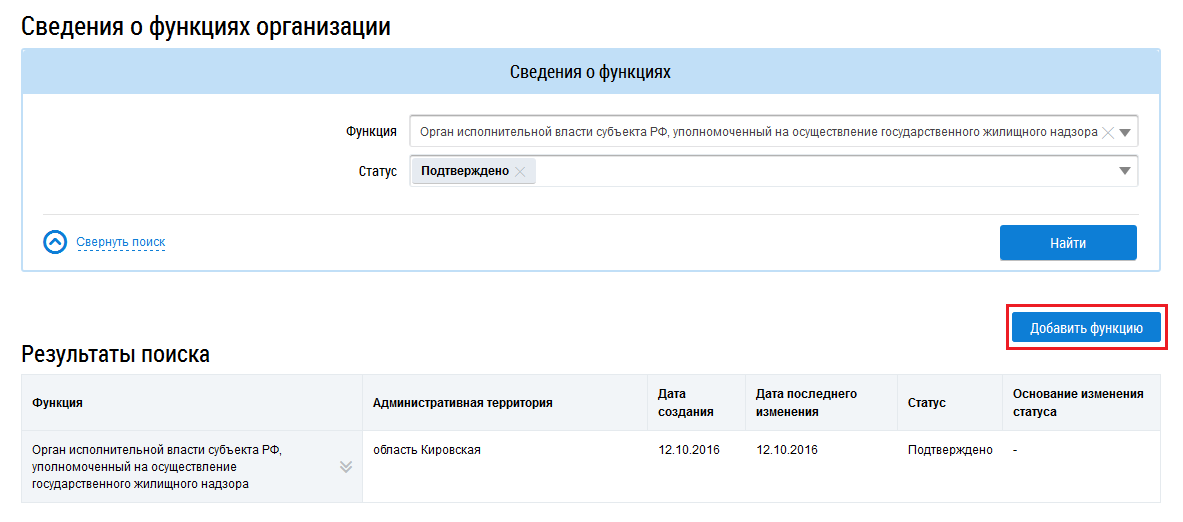
Task: Click the Основание изменения статуса column header
Action: (1077, 402)
